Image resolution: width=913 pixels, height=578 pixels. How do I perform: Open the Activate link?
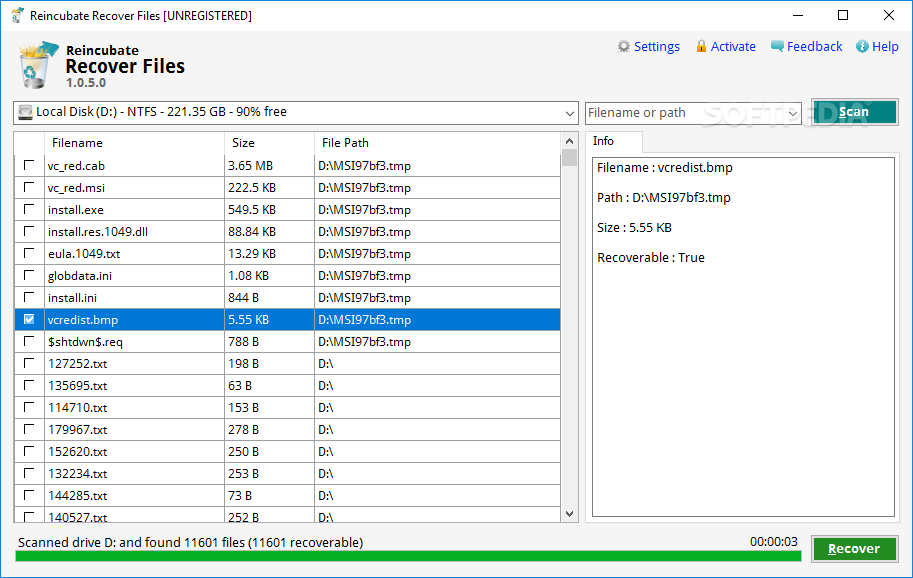coord(733,47)
